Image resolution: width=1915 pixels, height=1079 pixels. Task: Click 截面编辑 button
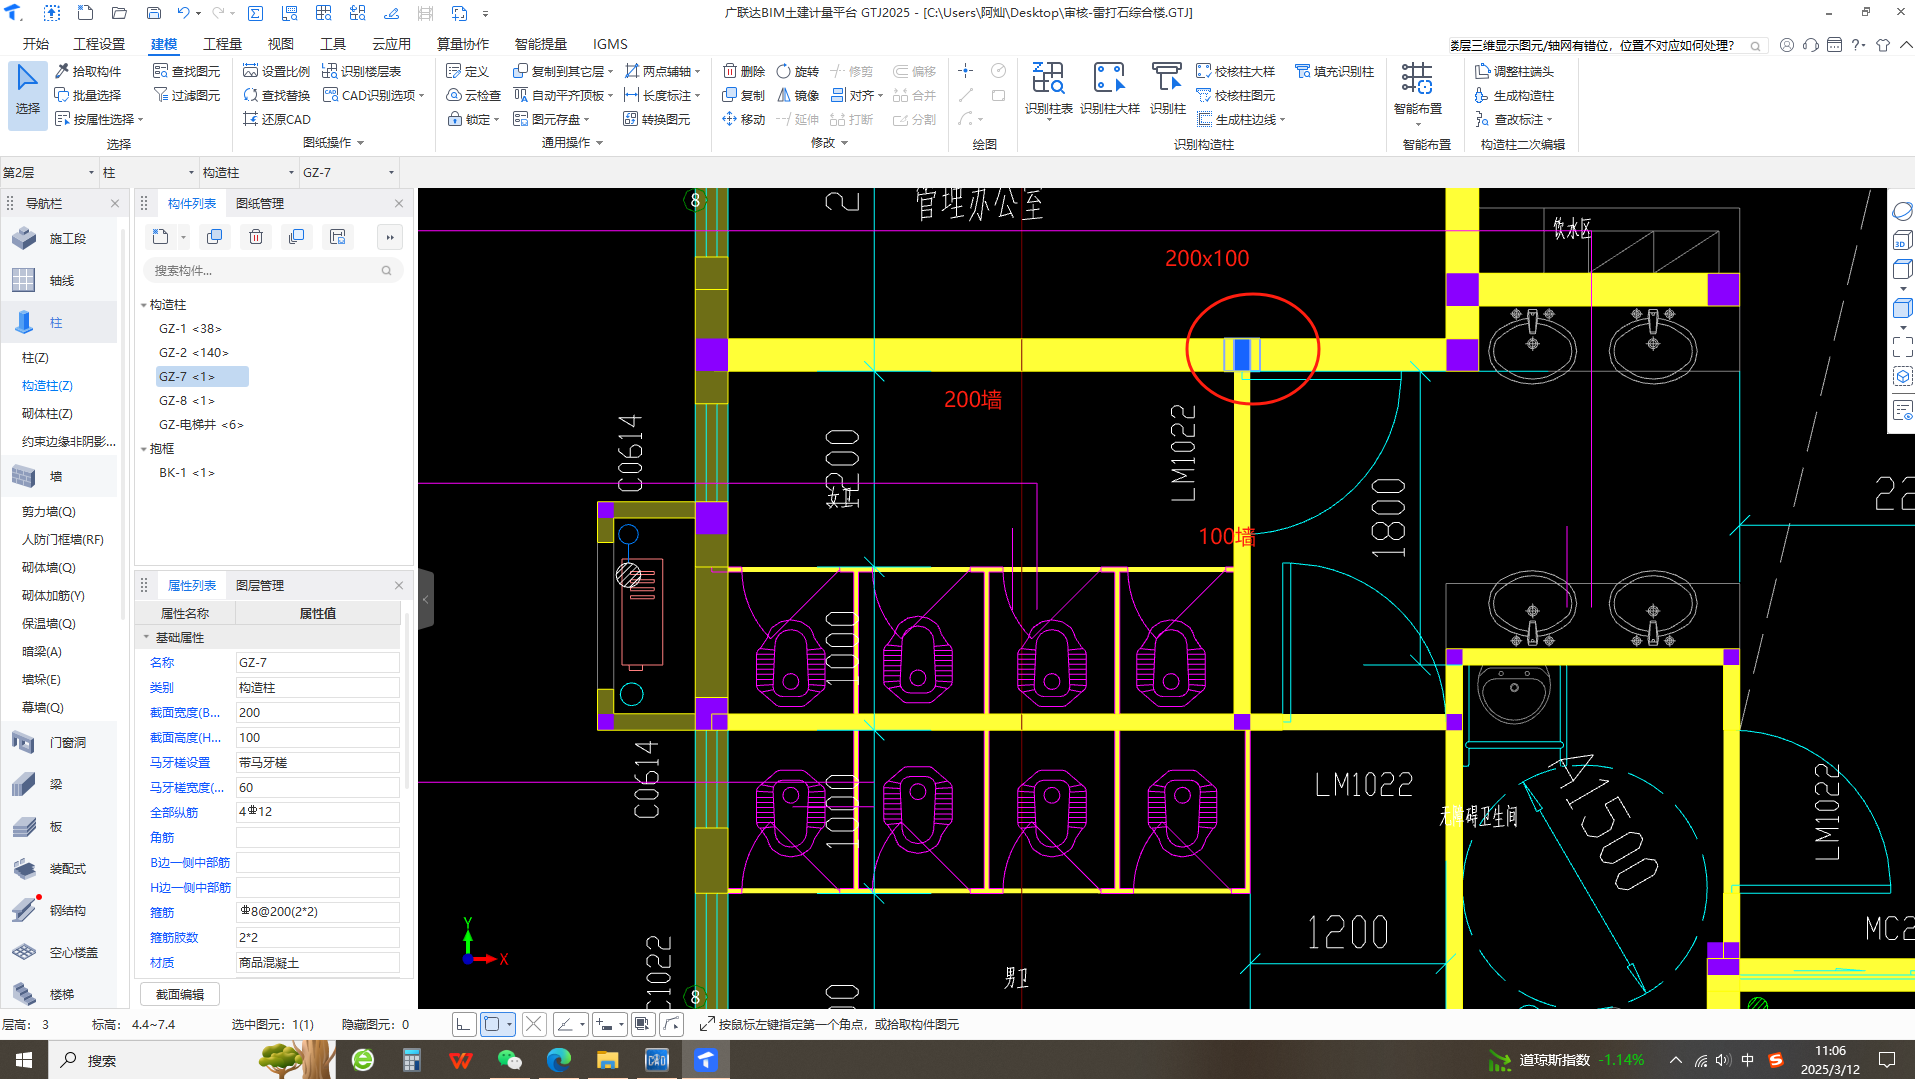180,994
